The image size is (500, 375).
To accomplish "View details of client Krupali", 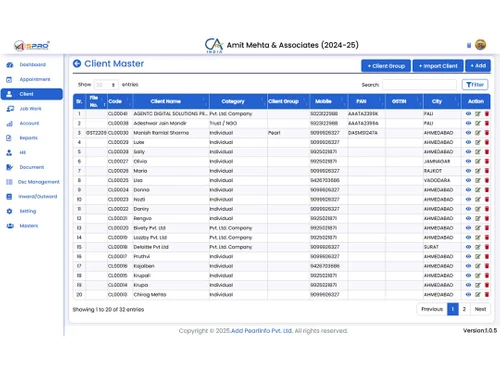I will click(x=468, y=275).
